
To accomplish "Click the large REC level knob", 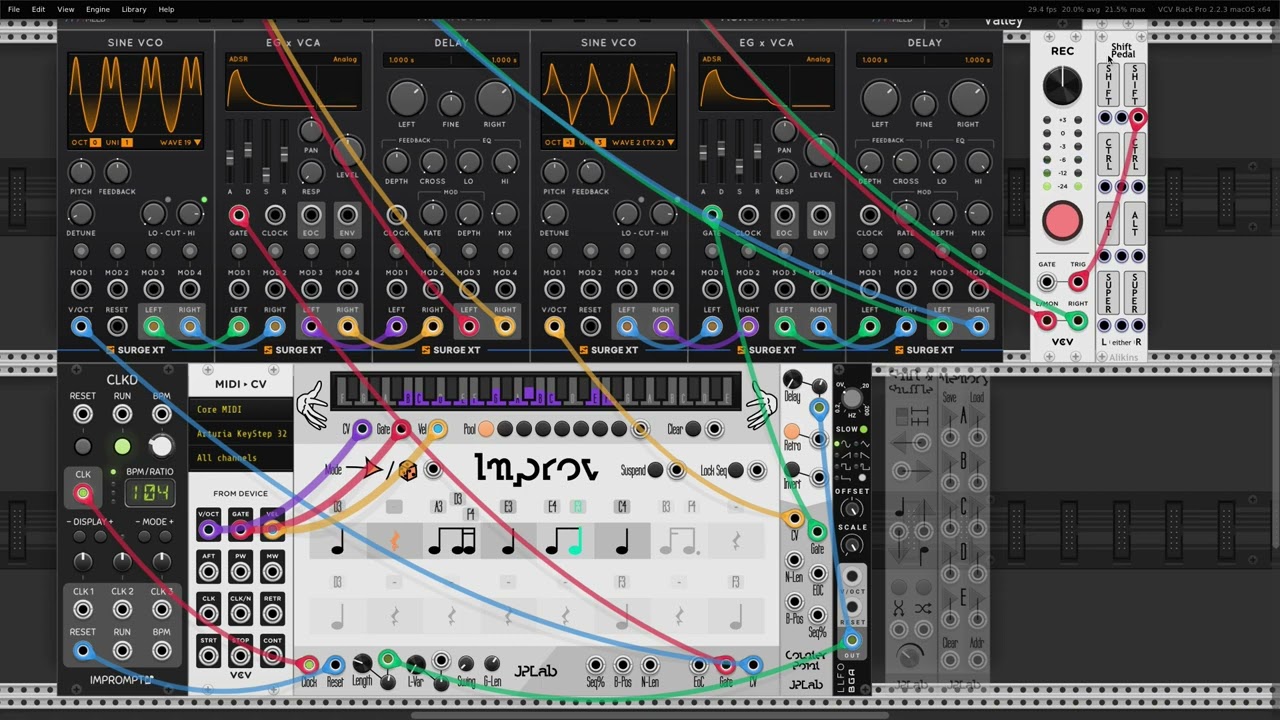I will 1062,86.
